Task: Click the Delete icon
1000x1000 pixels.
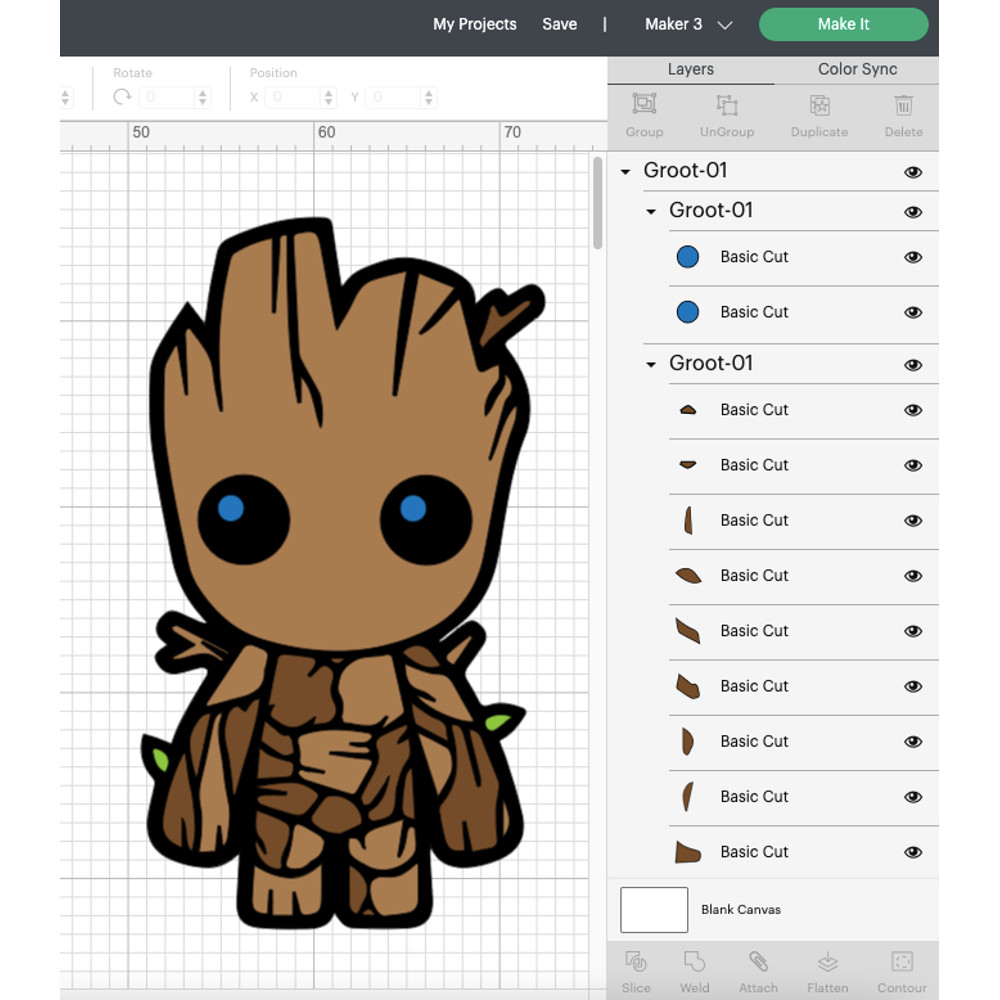Action: tap(903, 112)
